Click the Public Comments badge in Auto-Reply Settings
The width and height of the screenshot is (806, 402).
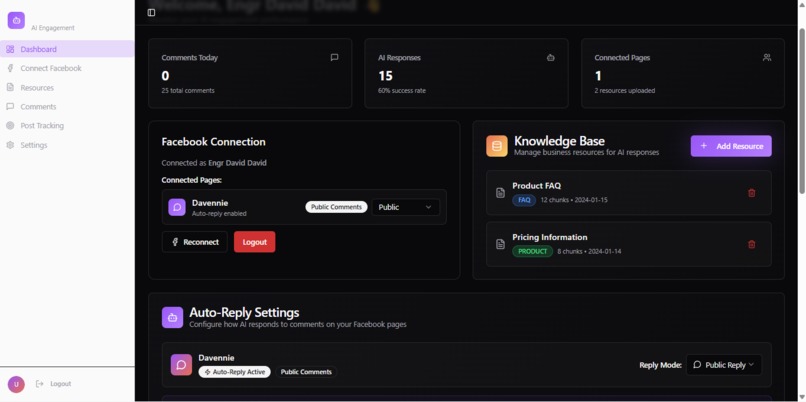pos(306,372)
